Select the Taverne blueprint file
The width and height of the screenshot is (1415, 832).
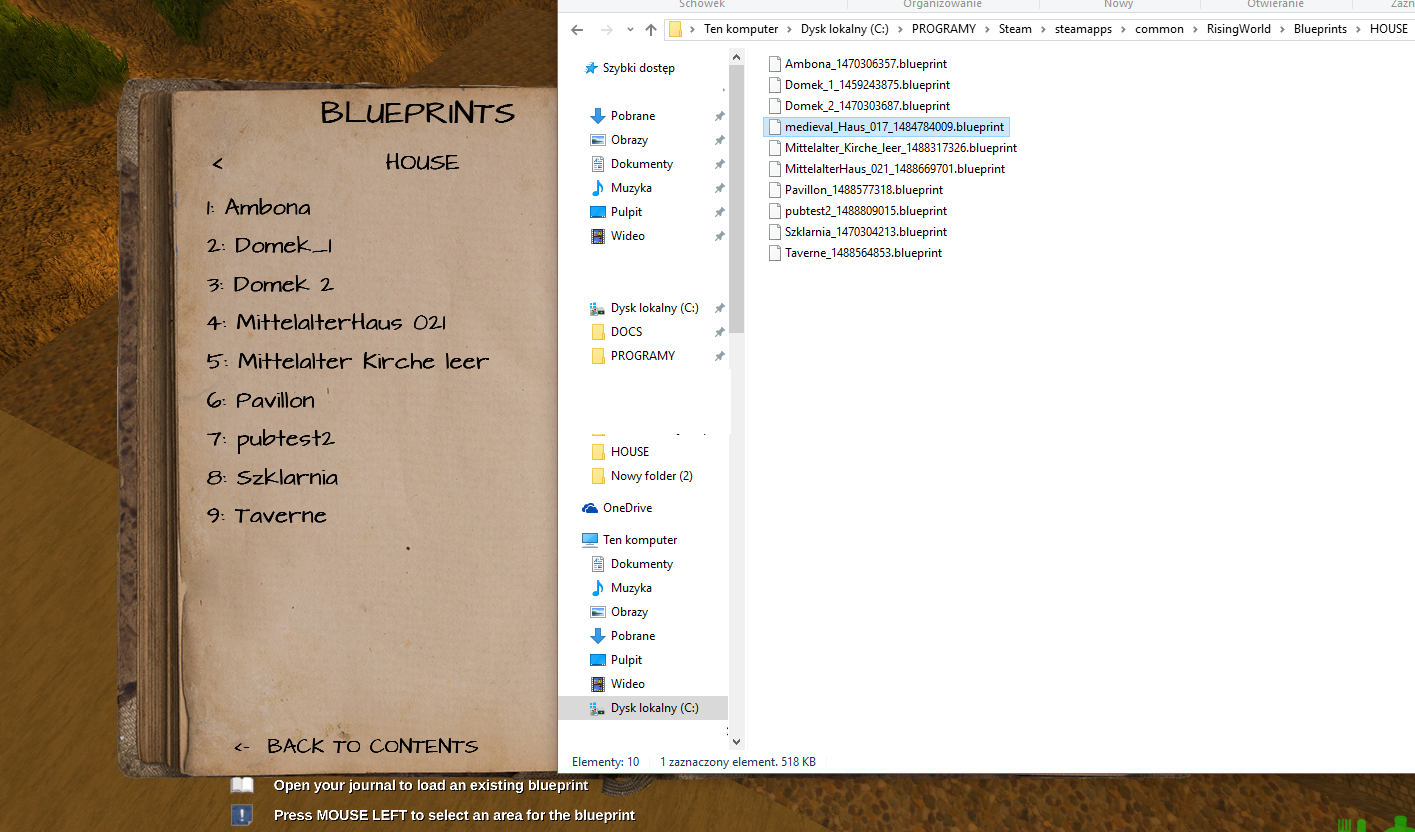pyautogui.click(x=862, y=253)
